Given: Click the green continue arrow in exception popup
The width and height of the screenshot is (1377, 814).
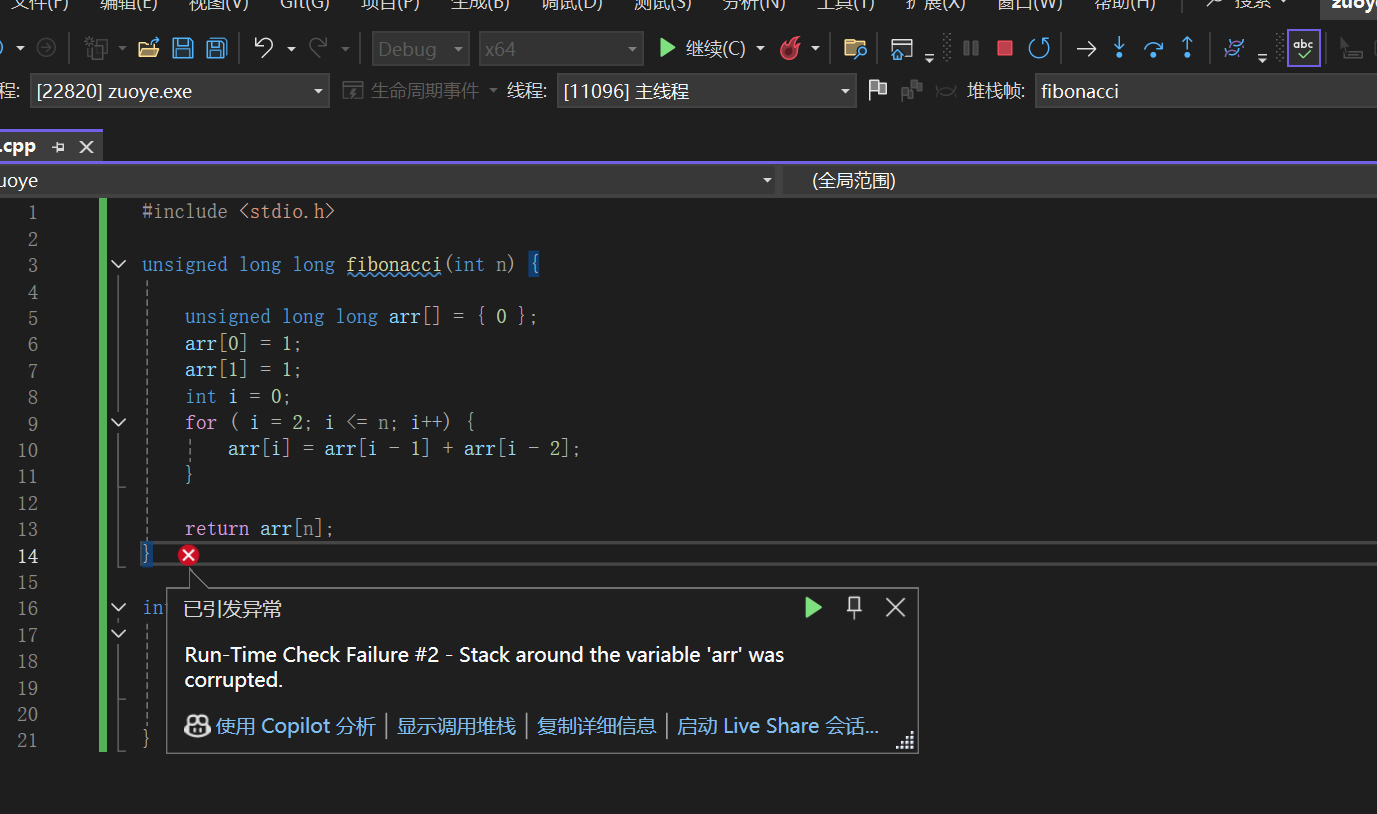Looking at the screenshot, I should coord(813,607).
